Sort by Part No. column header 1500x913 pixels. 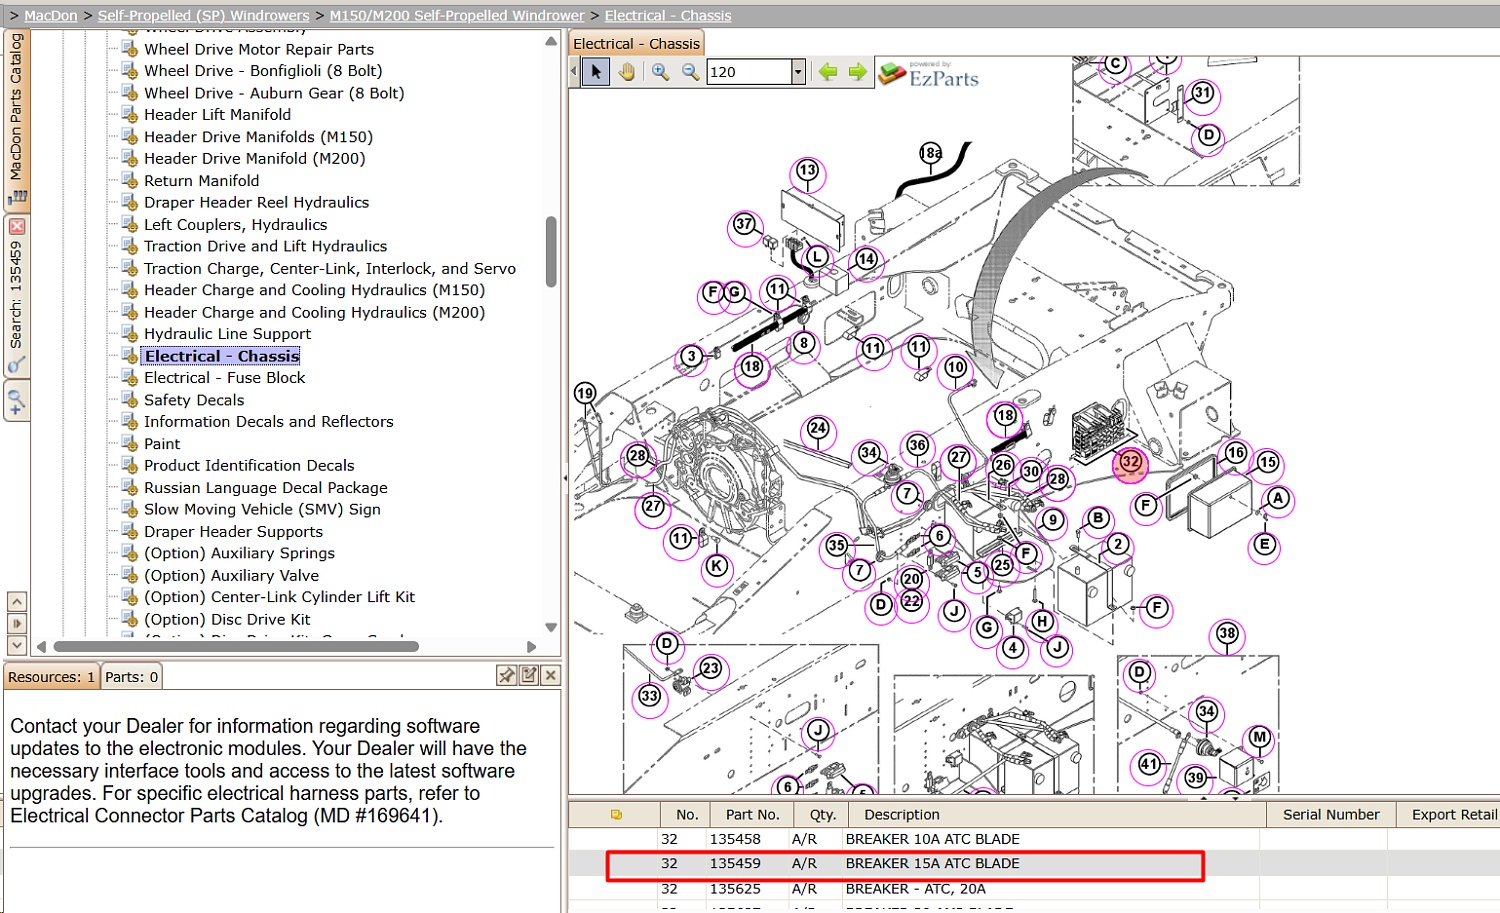point(753,815)
